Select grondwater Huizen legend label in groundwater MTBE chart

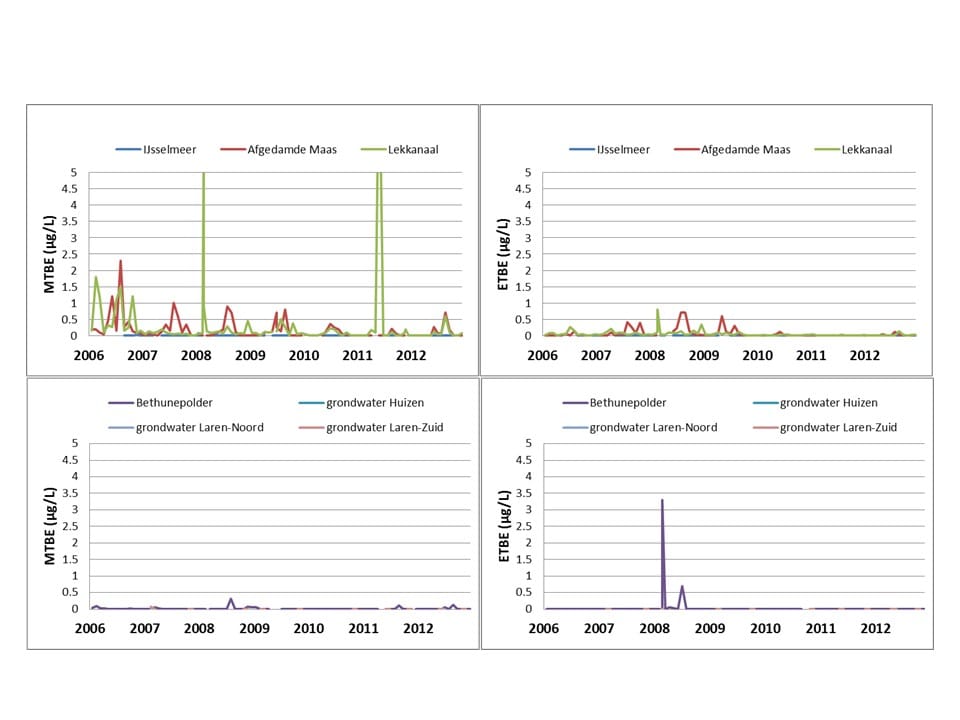pyautogui.click(x=375, y=403)
